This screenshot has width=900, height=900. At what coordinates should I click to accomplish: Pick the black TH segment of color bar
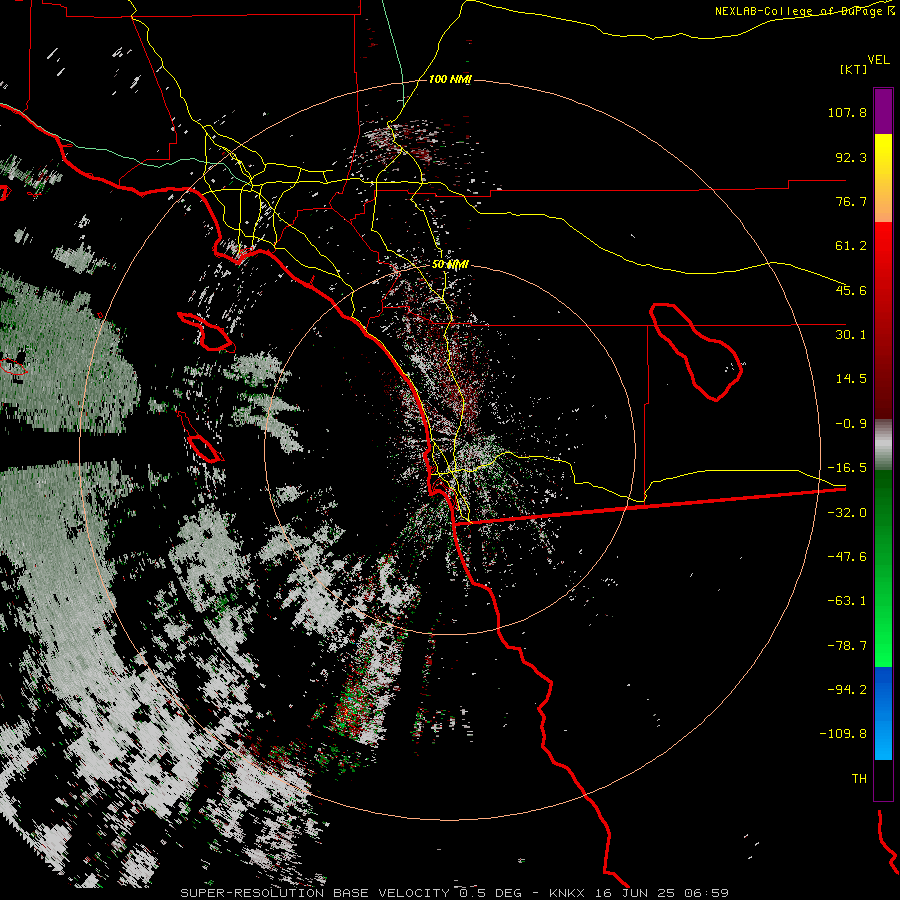tap(883, 779)
